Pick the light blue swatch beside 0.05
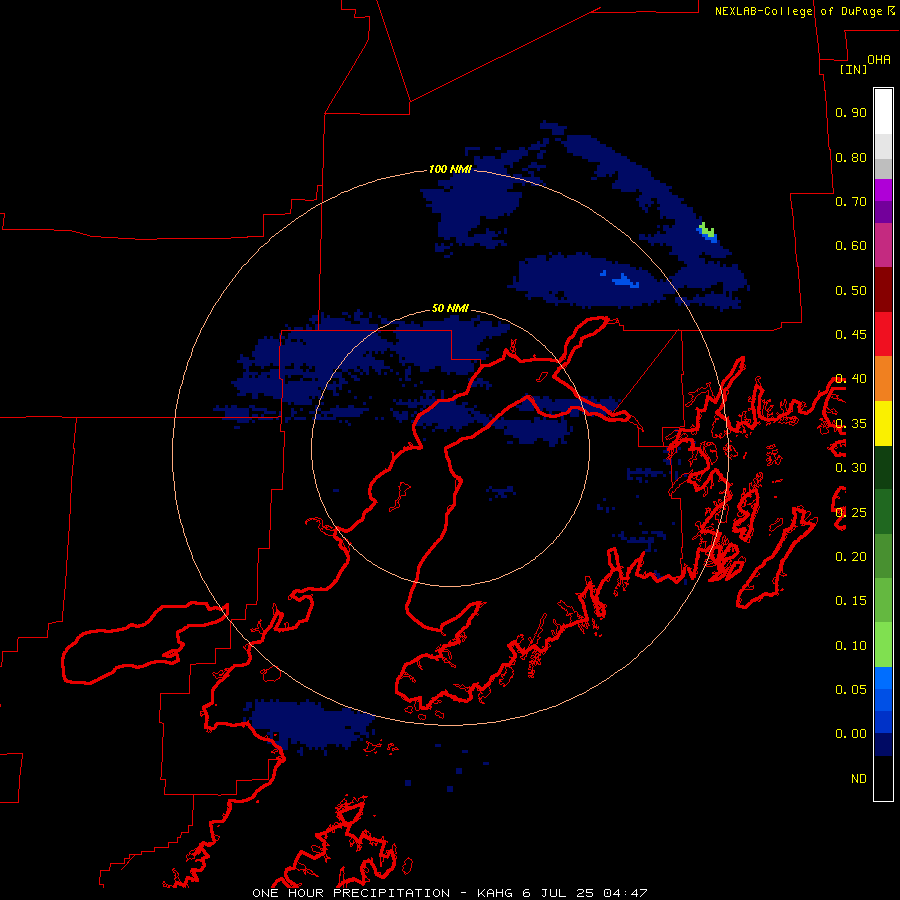The width and height of the screenshot is (900, 900). coord(883,678)
